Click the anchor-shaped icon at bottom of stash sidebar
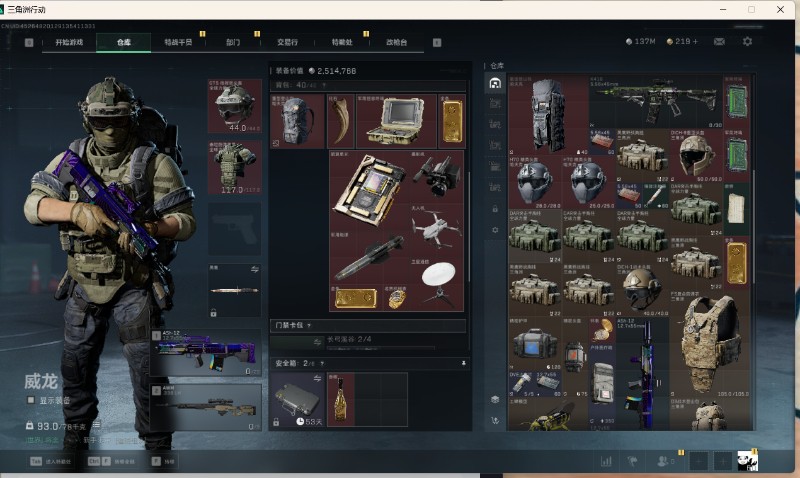The height and width of the screenshot is (478, 800). (495, 420)
